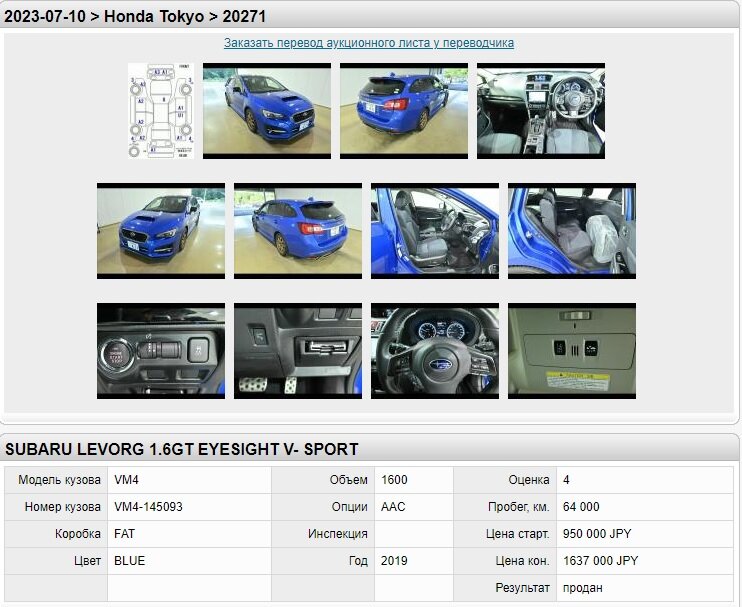
Task: Click the Инспекция label
Action: tap(338, 534)
